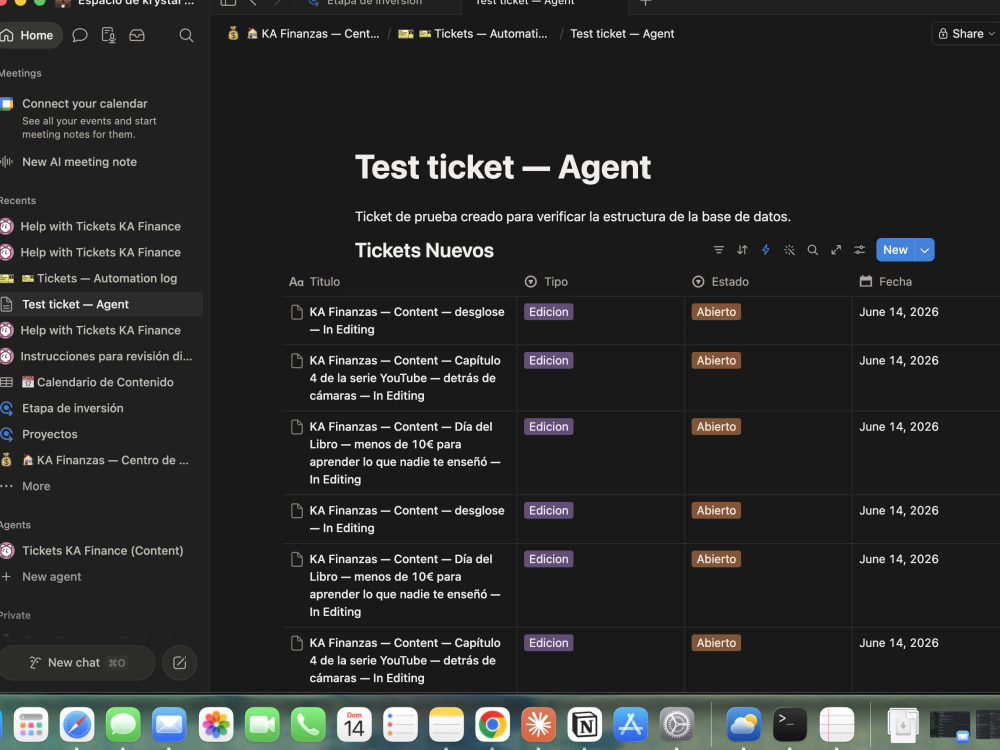Open the meetings icon beside the chat bubble
The height and width of the screenshot is (750, 1000).
(108, 35)
